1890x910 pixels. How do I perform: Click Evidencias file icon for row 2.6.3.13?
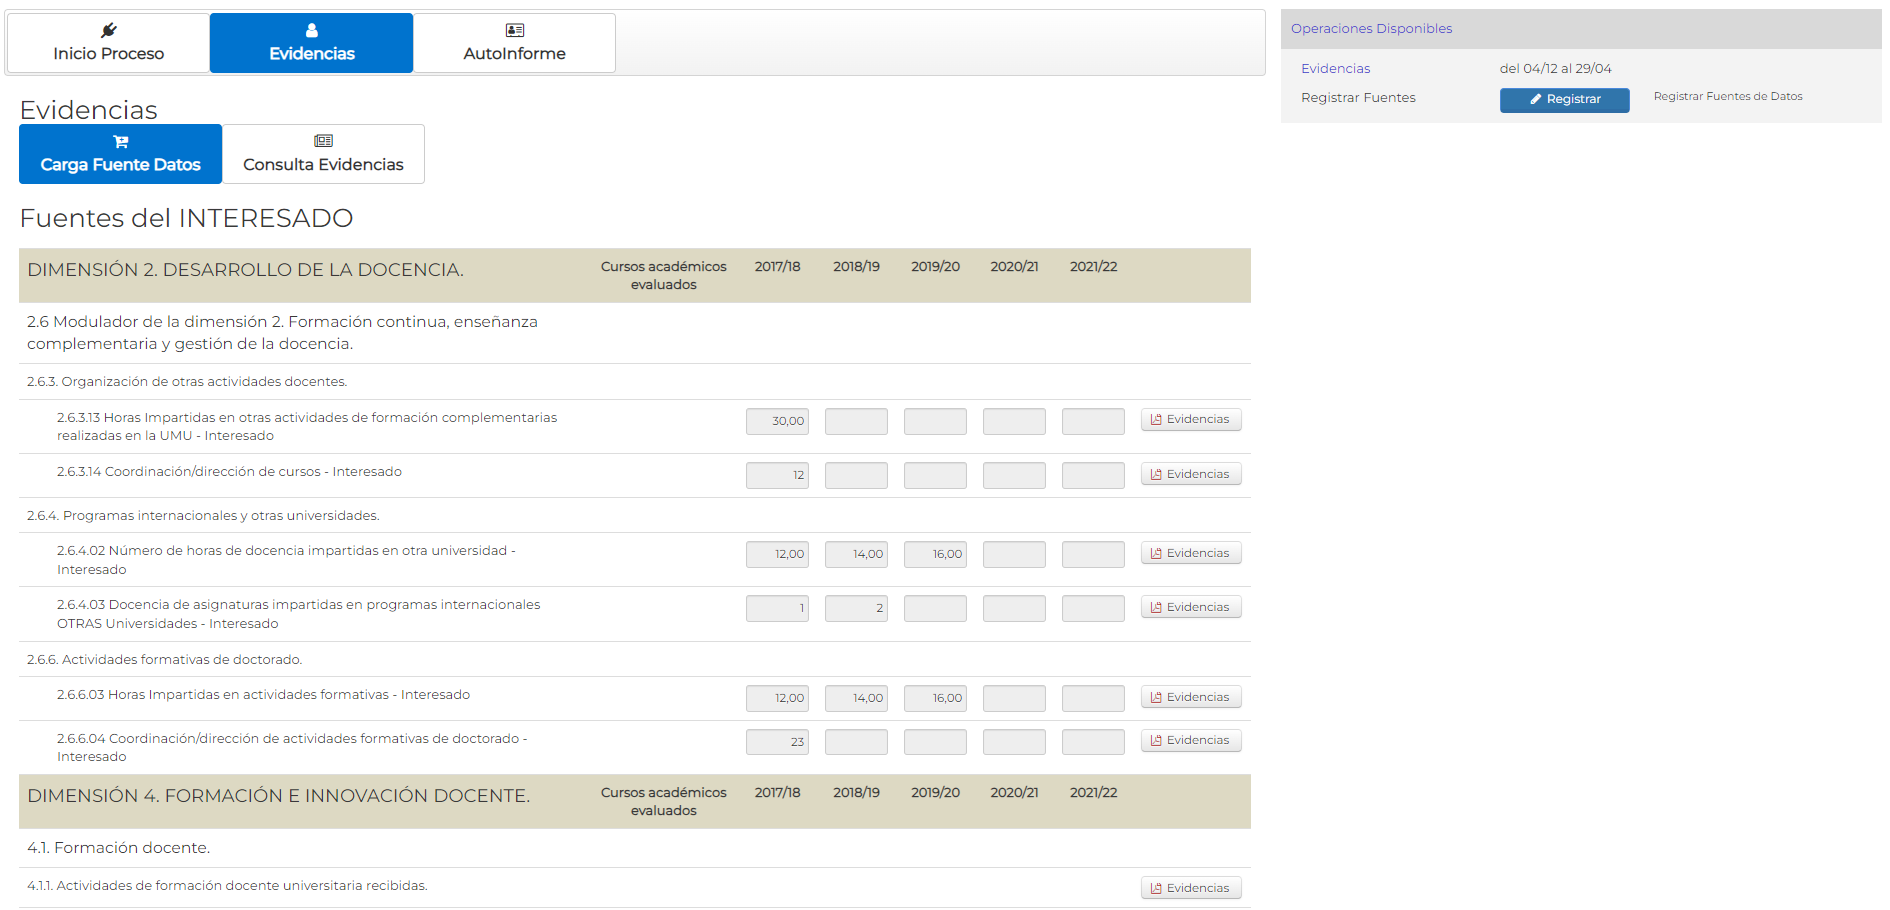[1156, 420]
